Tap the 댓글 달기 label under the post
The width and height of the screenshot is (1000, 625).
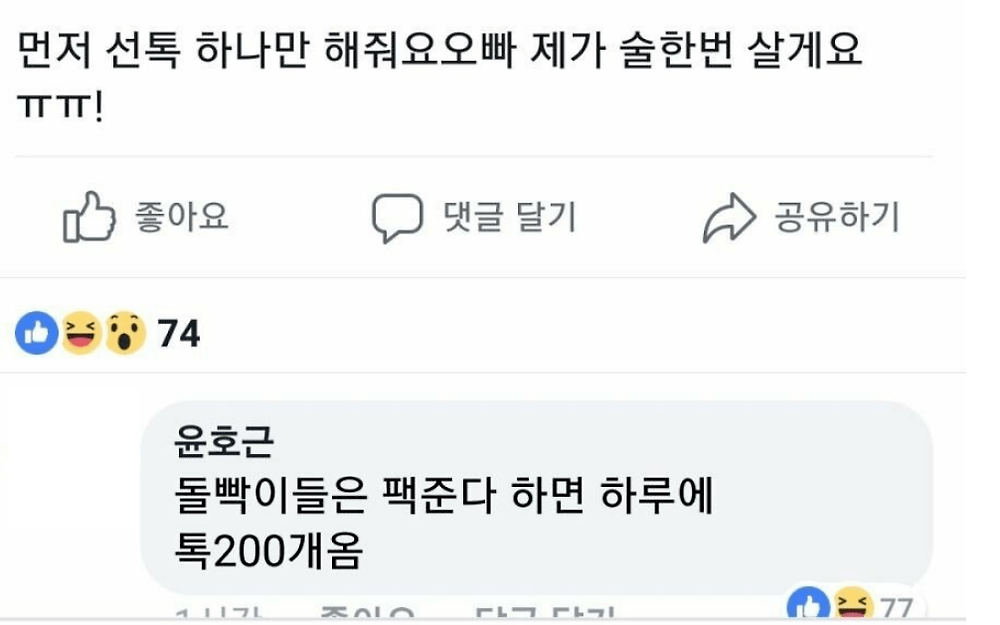tap(510, 217)
